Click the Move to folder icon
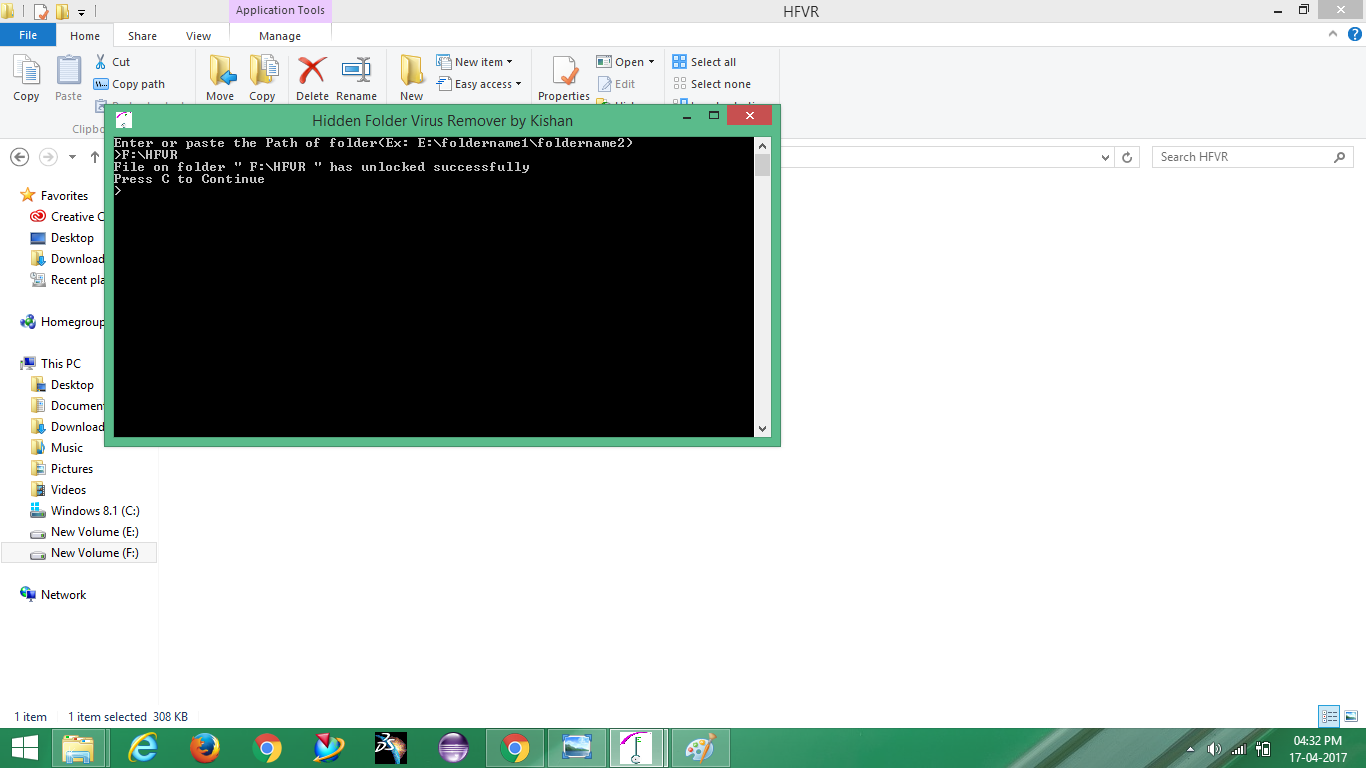Image resolution: width=1366 pixels, height=768 pixels. pyautogui.click(x=220, y=71)
